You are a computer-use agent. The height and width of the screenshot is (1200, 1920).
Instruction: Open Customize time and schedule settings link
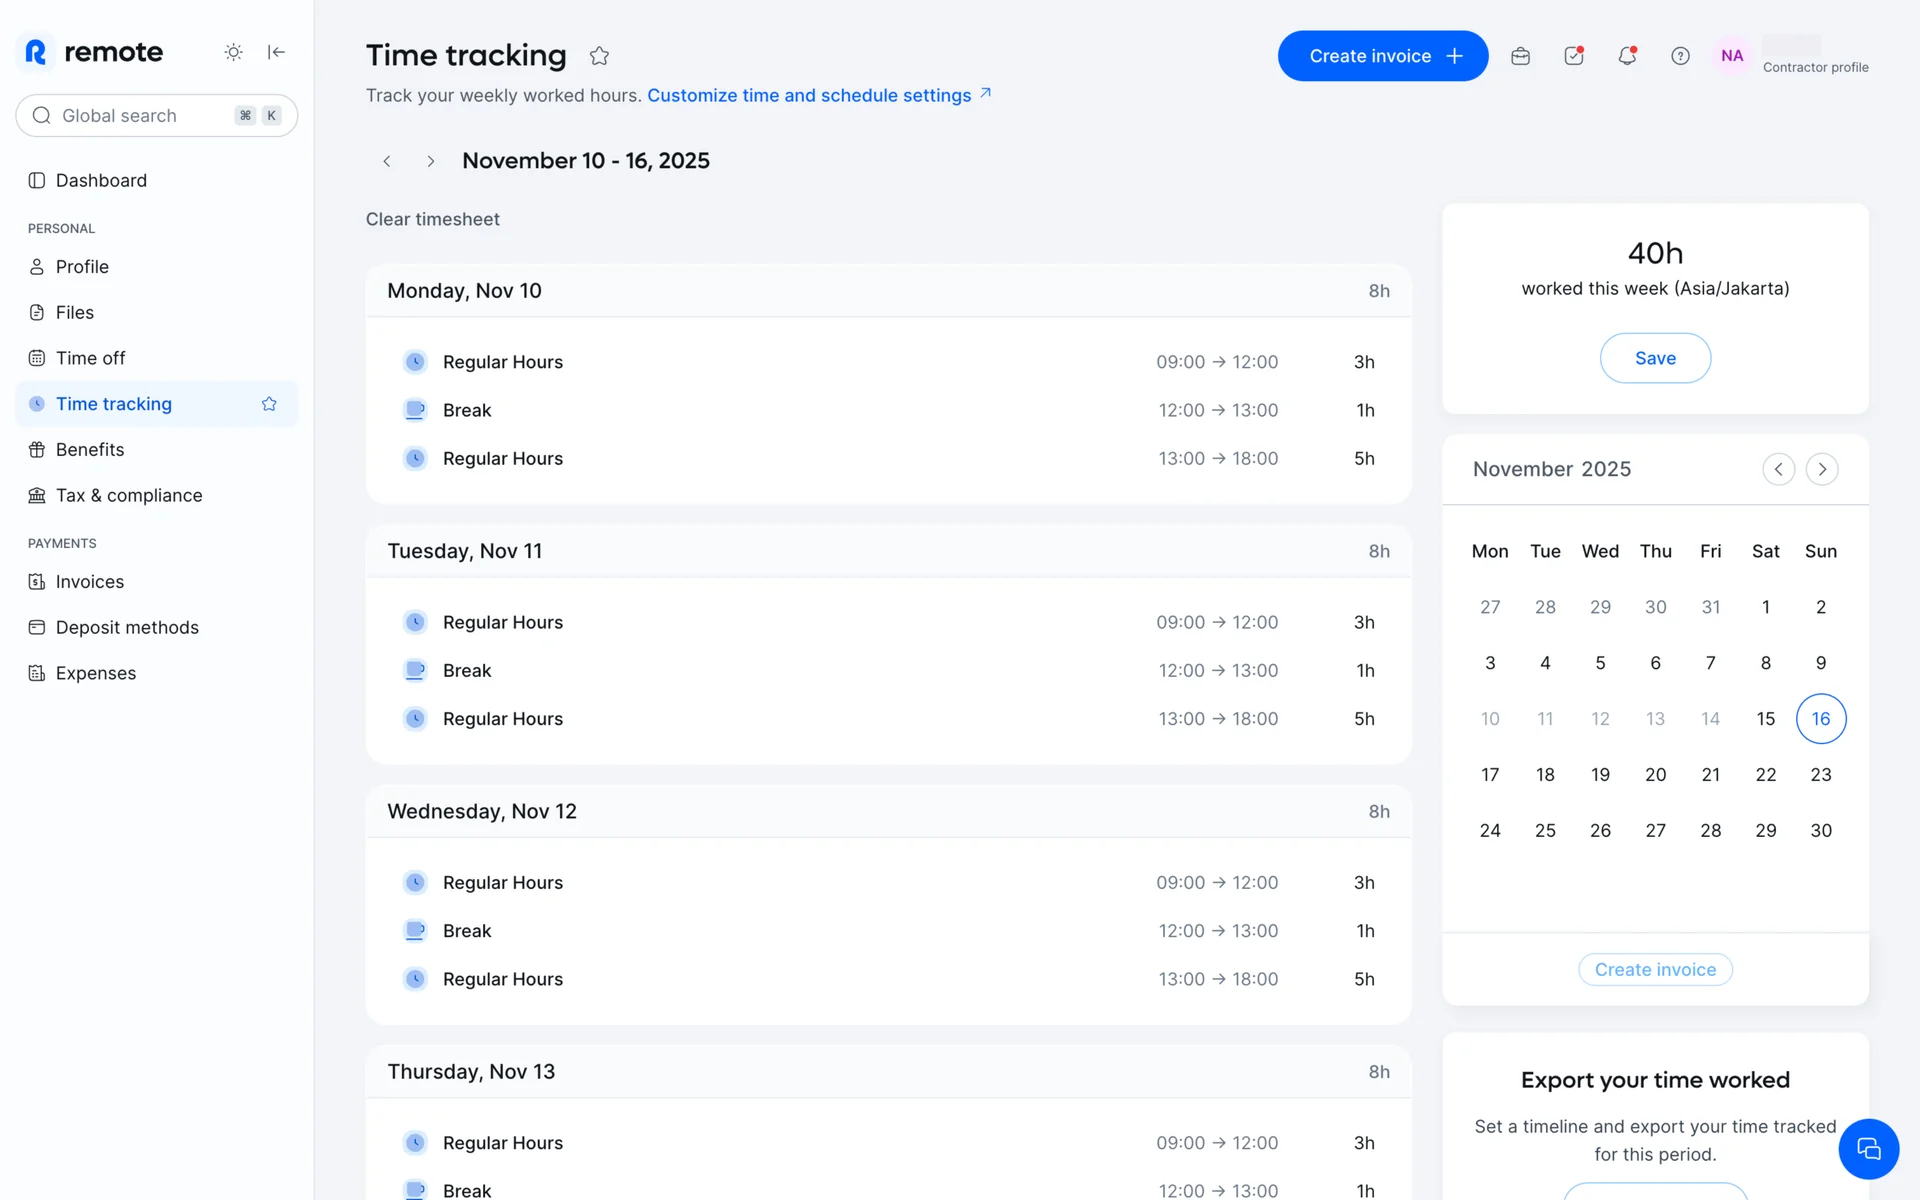point(809,95)
